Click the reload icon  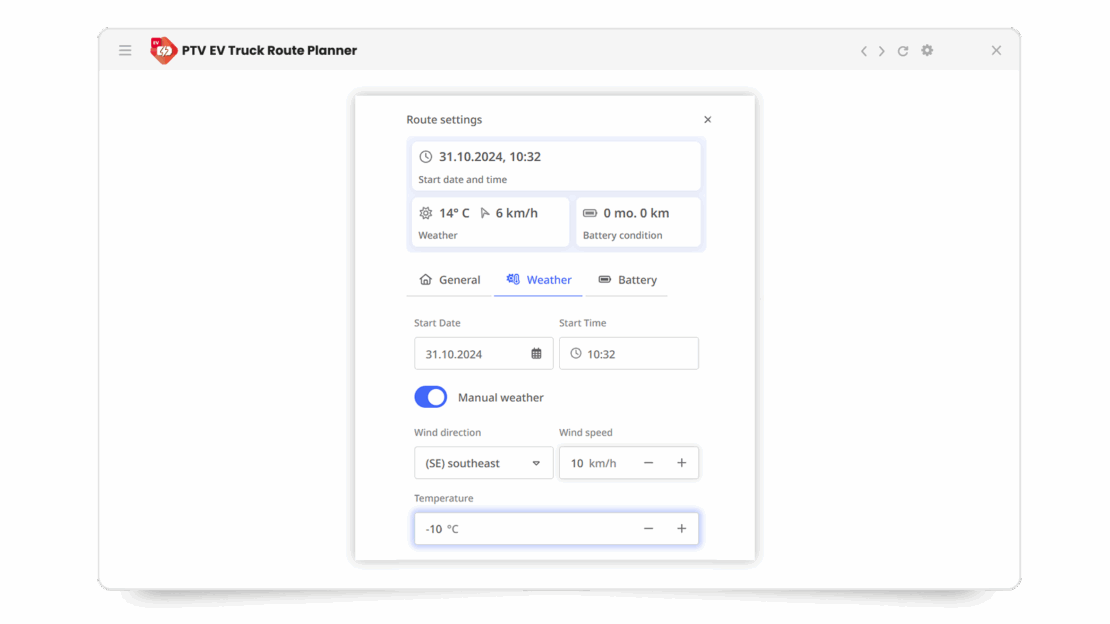tap(903, 51)
